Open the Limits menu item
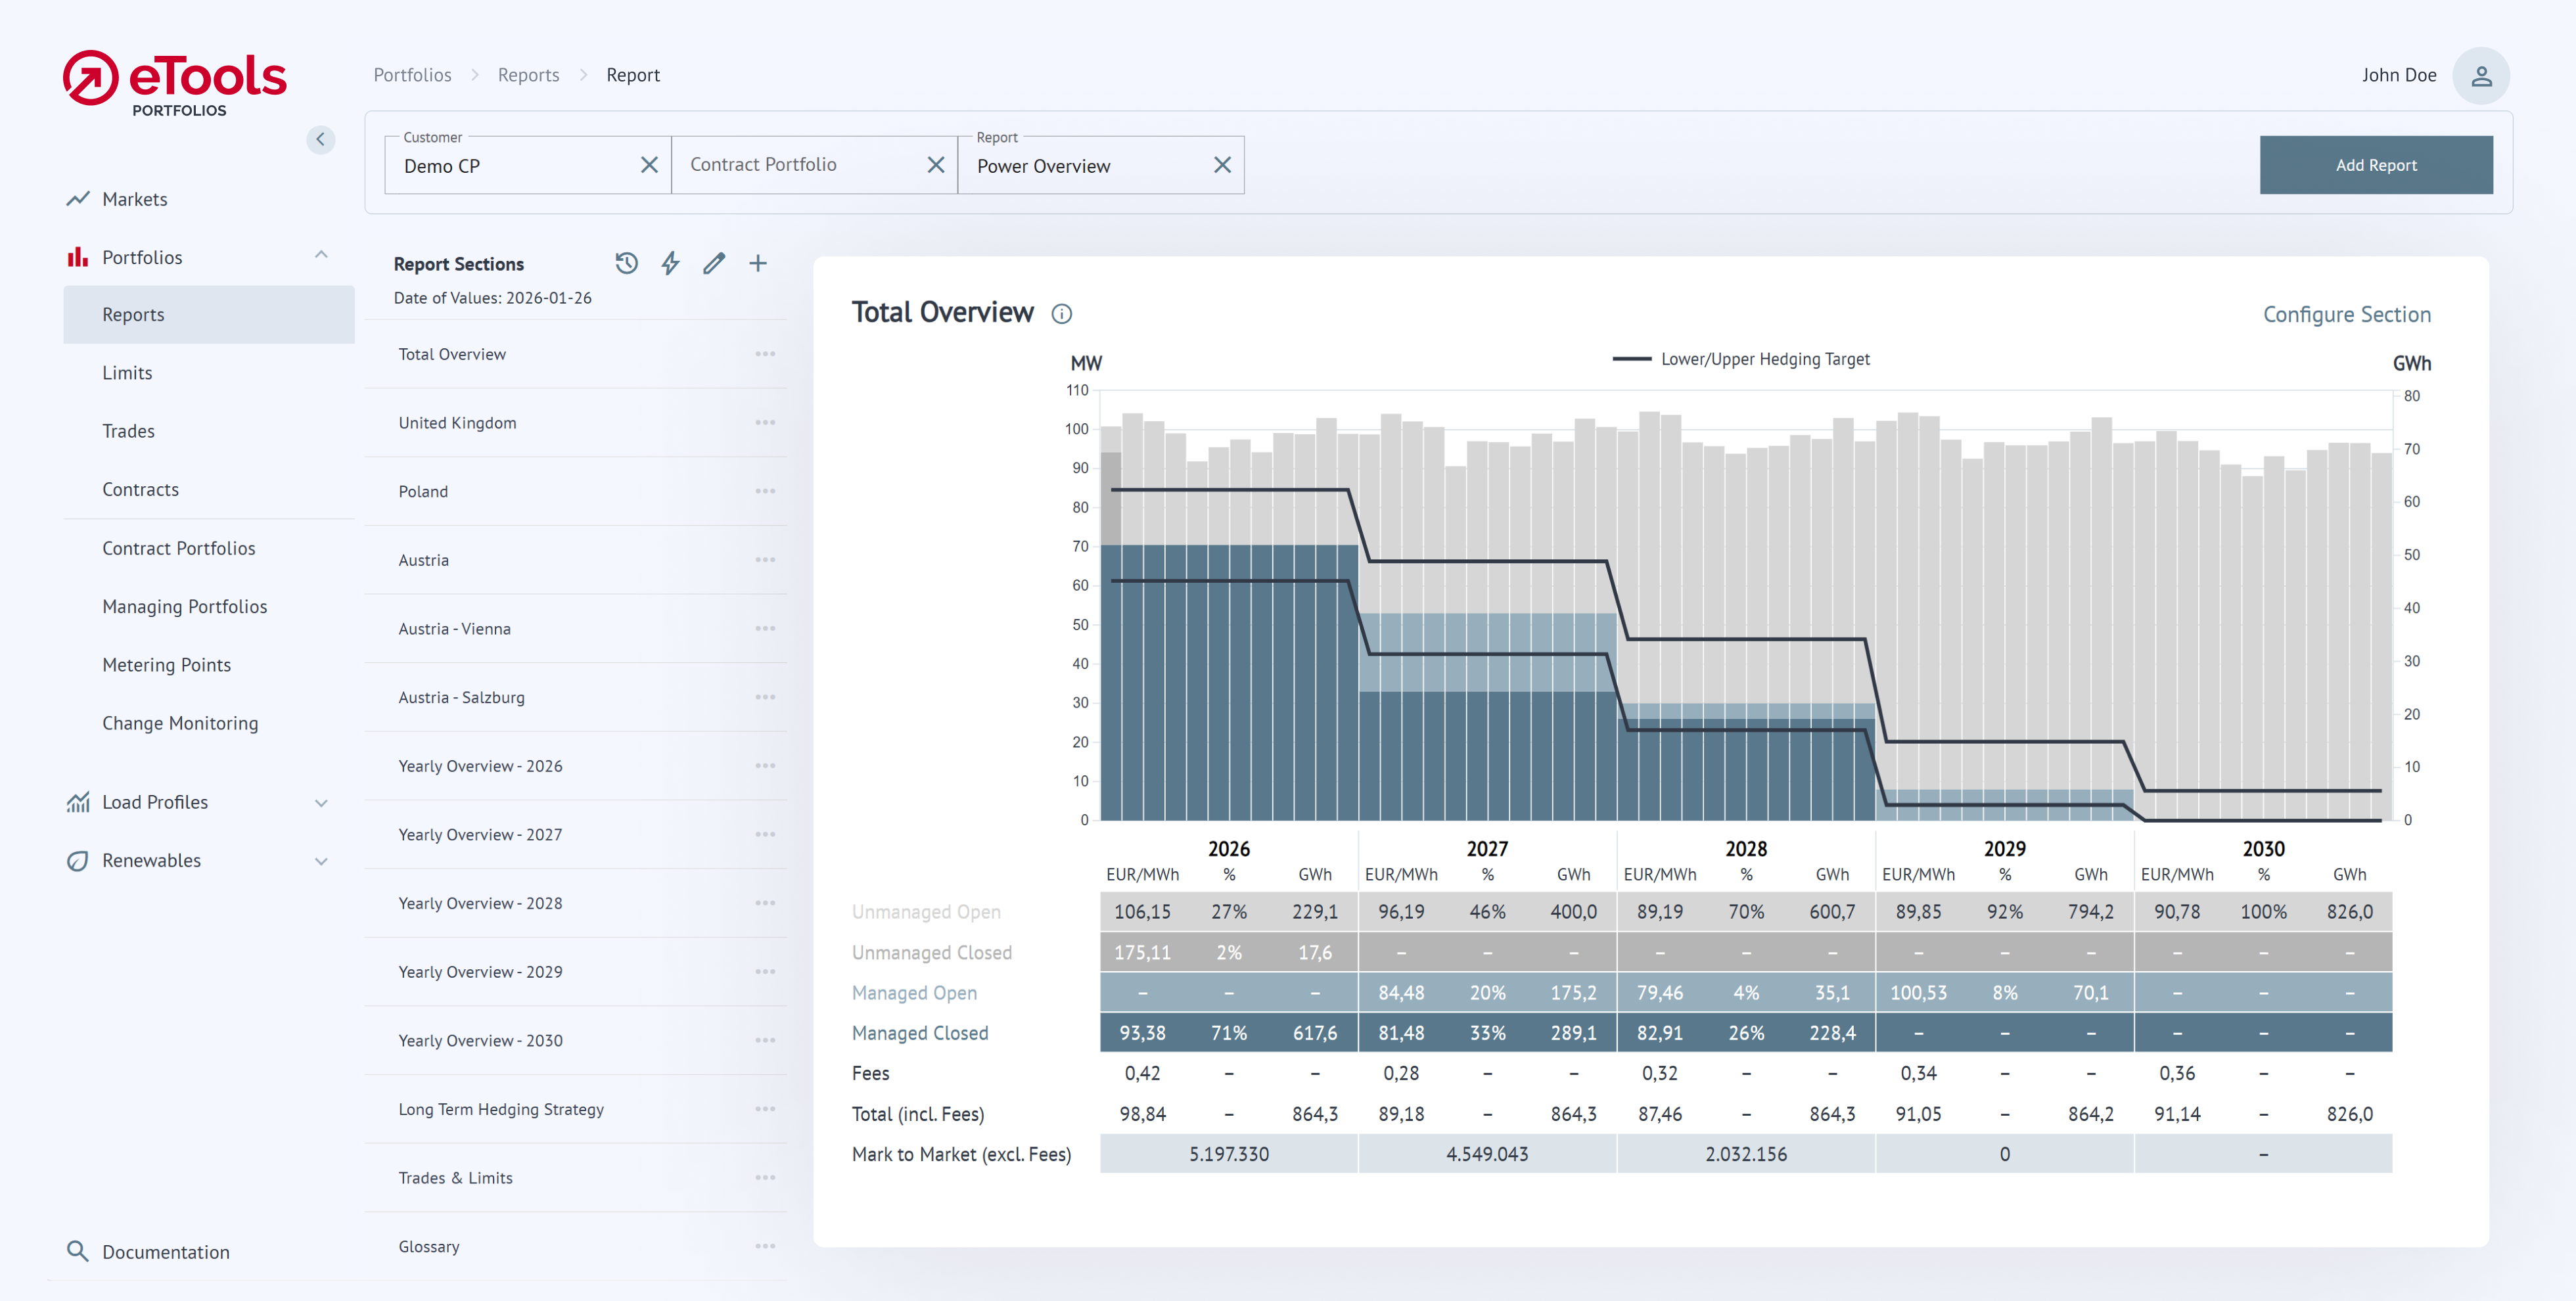This screenshot has width=2576, height=1301. tap(127, 373)
